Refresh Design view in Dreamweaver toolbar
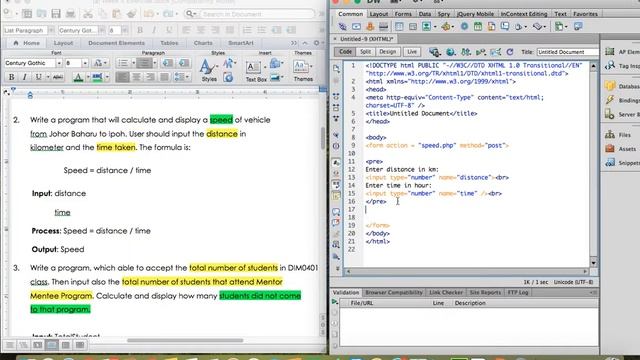Image resolution: width=640 pixels, height=360 pixels. [509, 52]
